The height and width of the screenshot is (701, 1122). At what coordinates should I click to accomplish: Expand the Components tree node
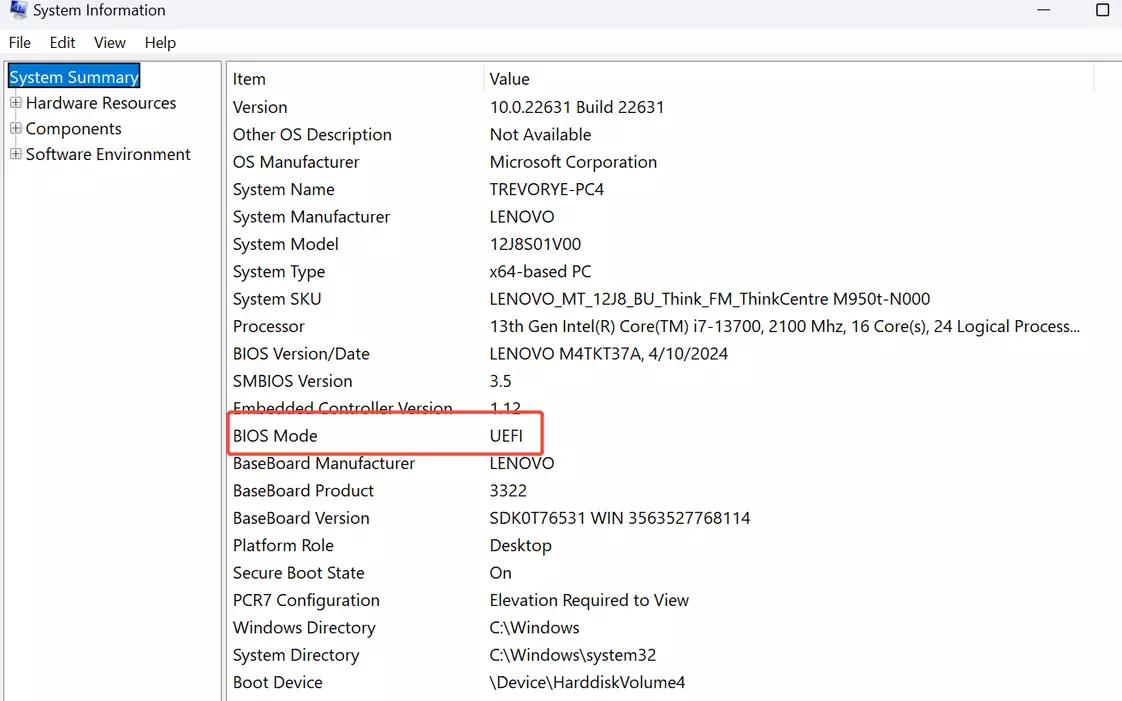point(15,129)
